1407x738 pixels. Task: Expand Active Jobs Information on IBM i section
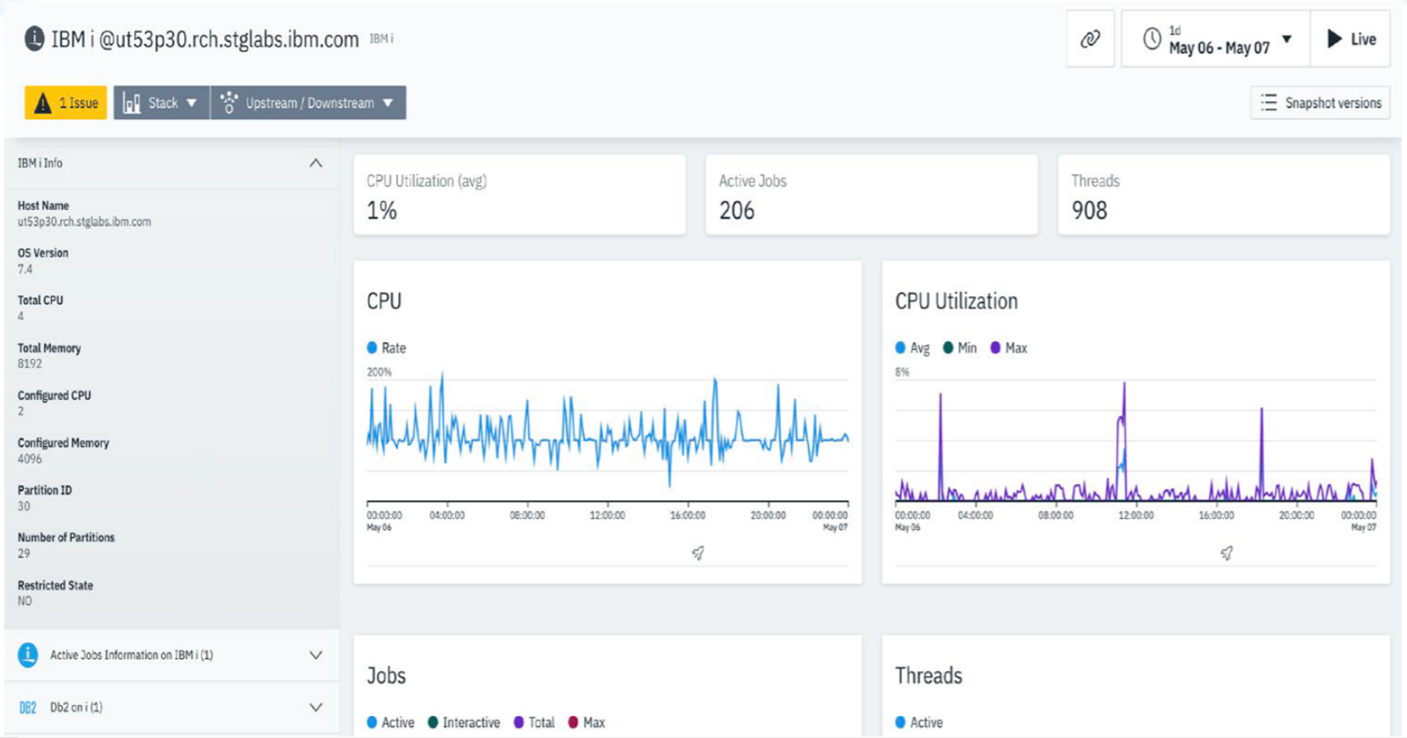click(x=316, y=656)
